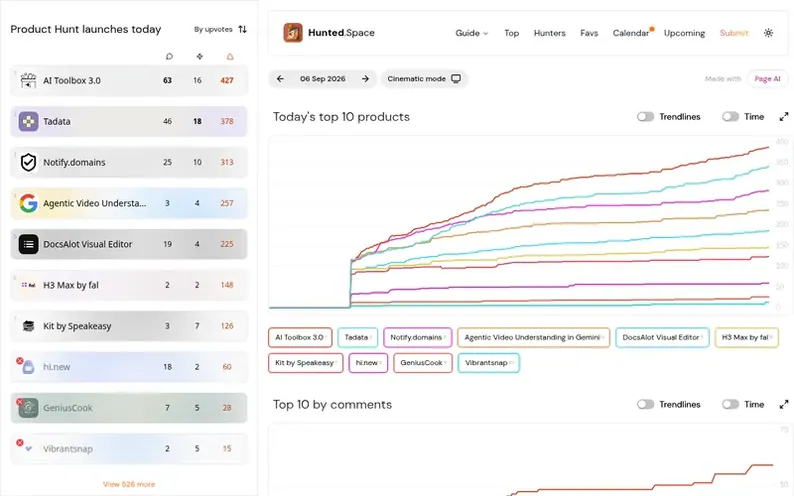Click AI Toolbox 3.0 upvote count 427
794x496 pixels.
[227, 80]
